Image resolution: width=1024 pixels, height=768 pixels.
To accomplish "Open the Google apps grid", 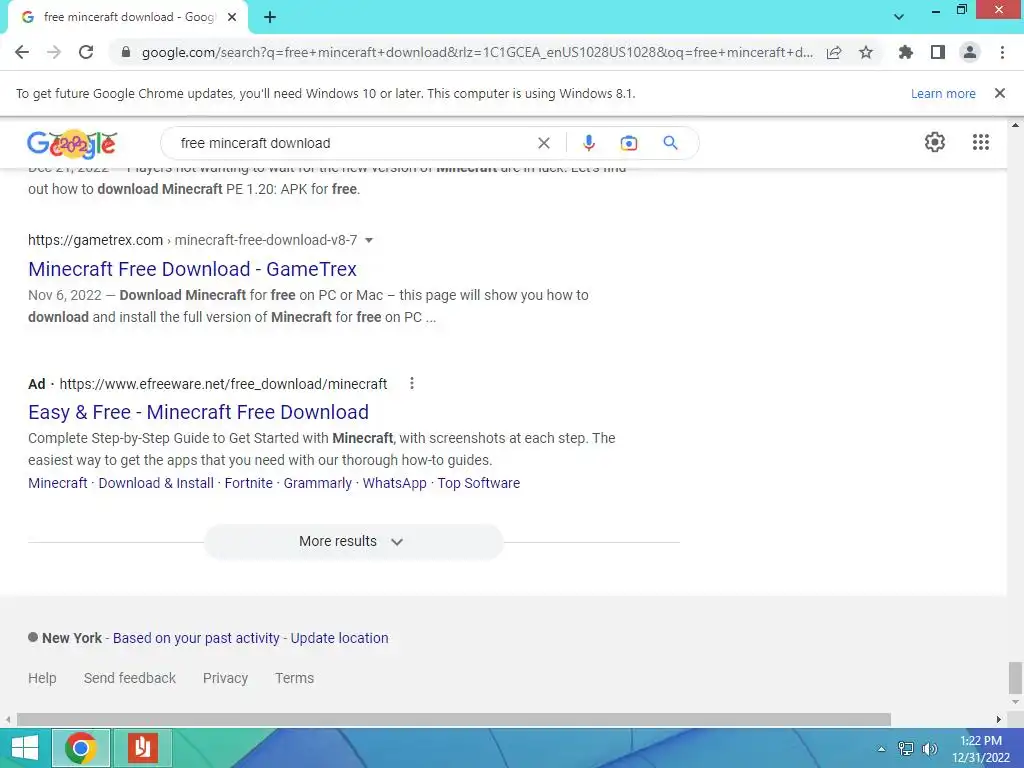I will coord(981,142).
